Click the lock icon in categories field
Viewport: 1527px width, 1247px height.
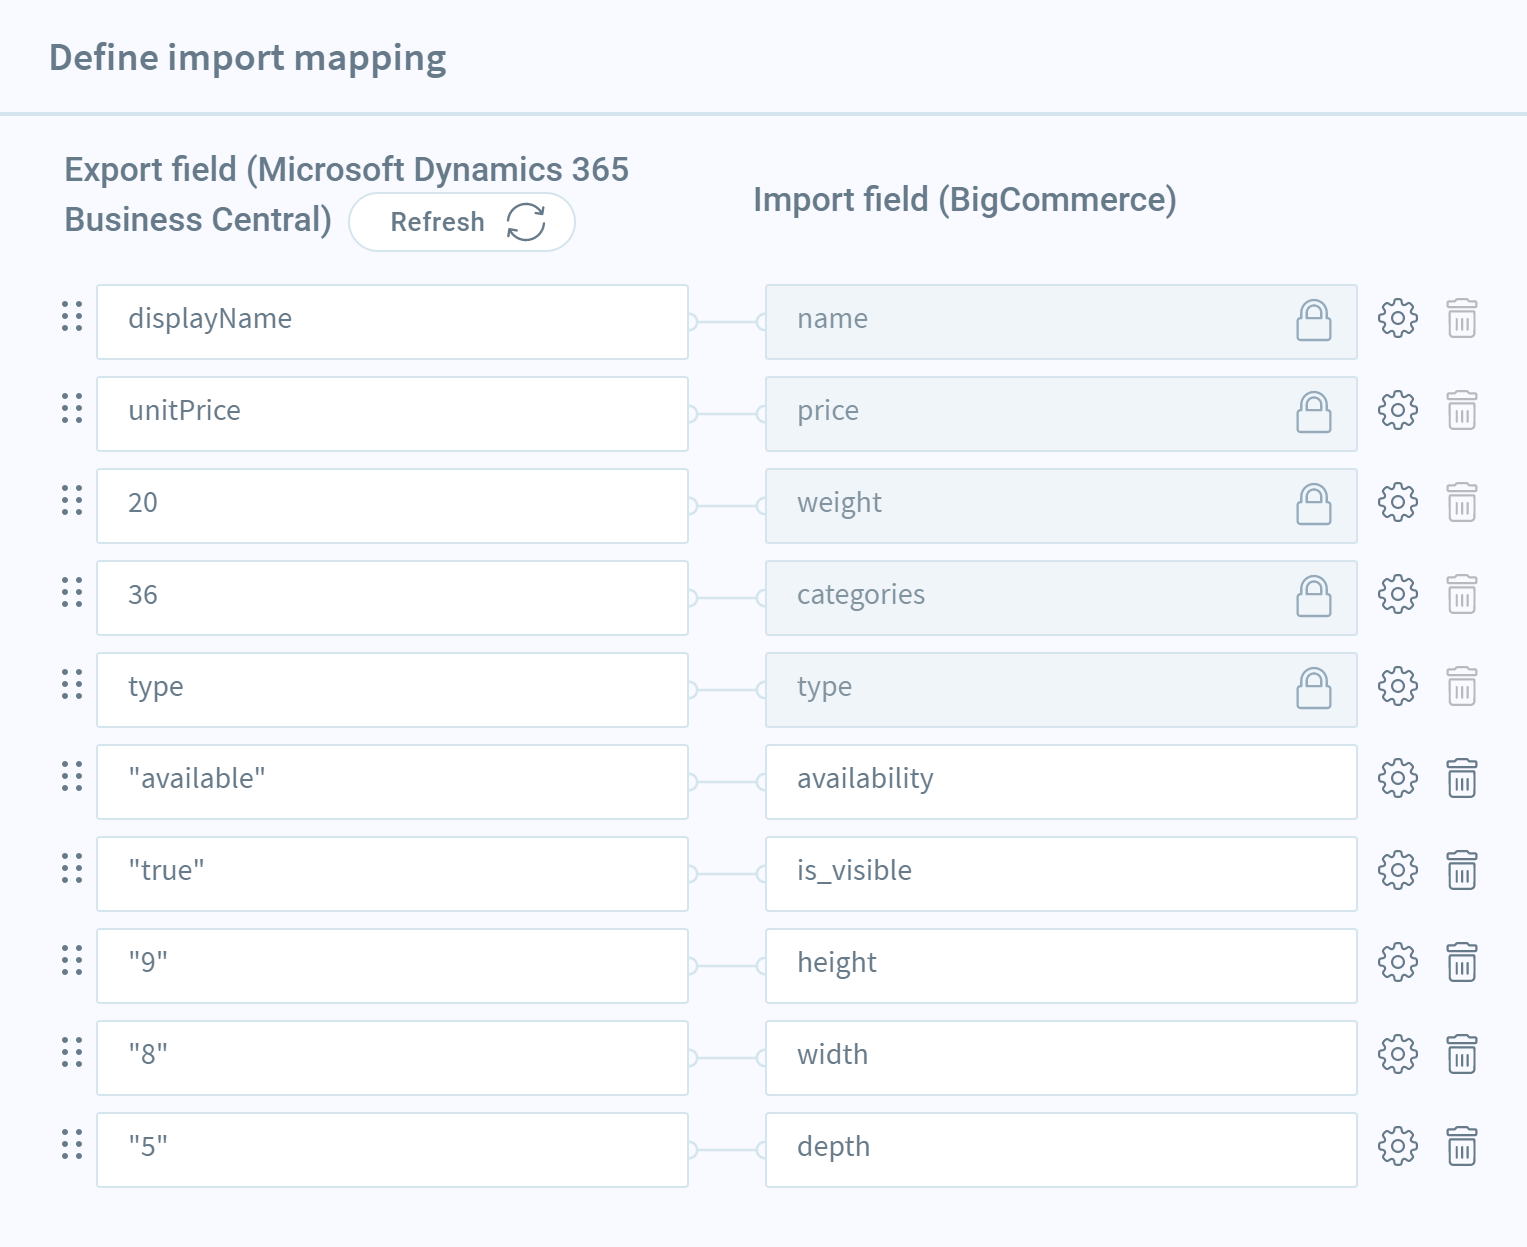pos(1314,596)
